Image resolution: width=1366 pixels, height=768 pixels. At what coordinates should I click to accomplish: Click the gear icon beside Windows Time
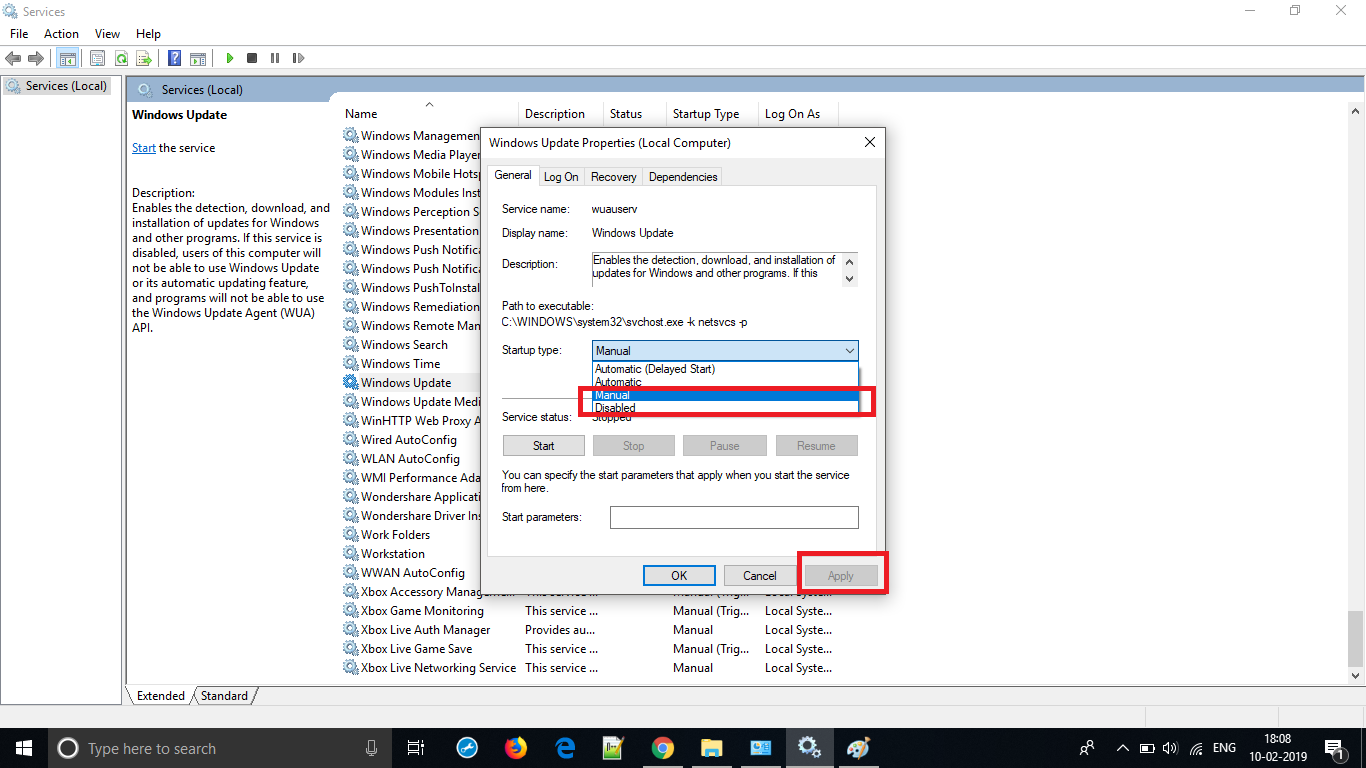click(x=351, y=364)
